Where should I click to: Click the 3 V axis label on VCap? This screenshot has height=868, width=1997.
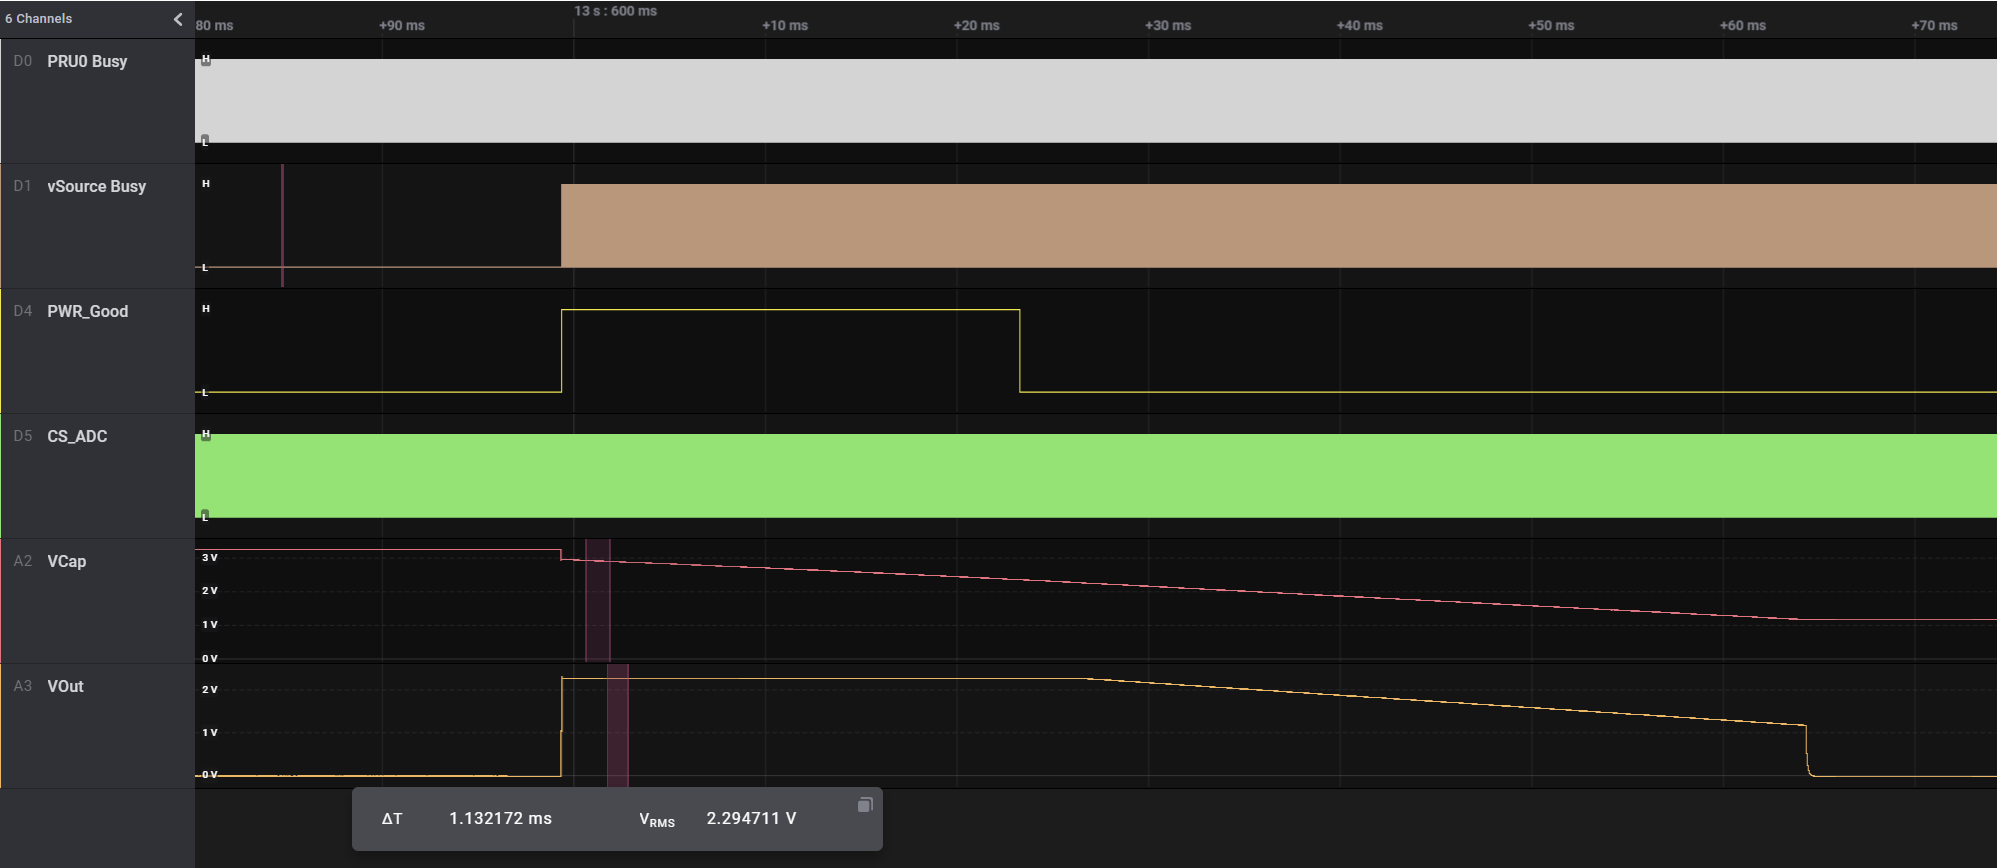coord(210,558)
